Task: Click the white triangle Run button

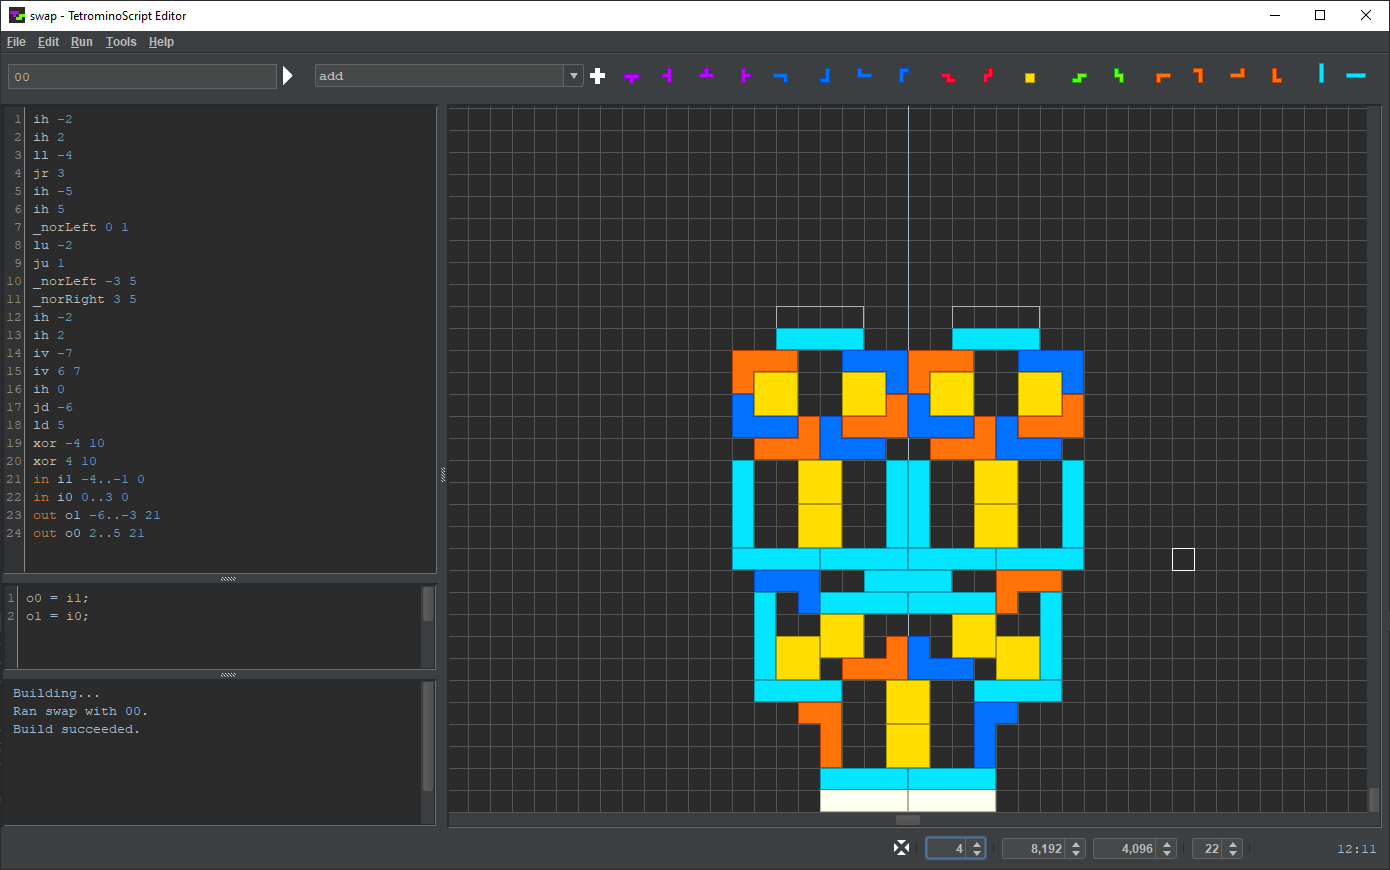Action: tap(288, 76)
